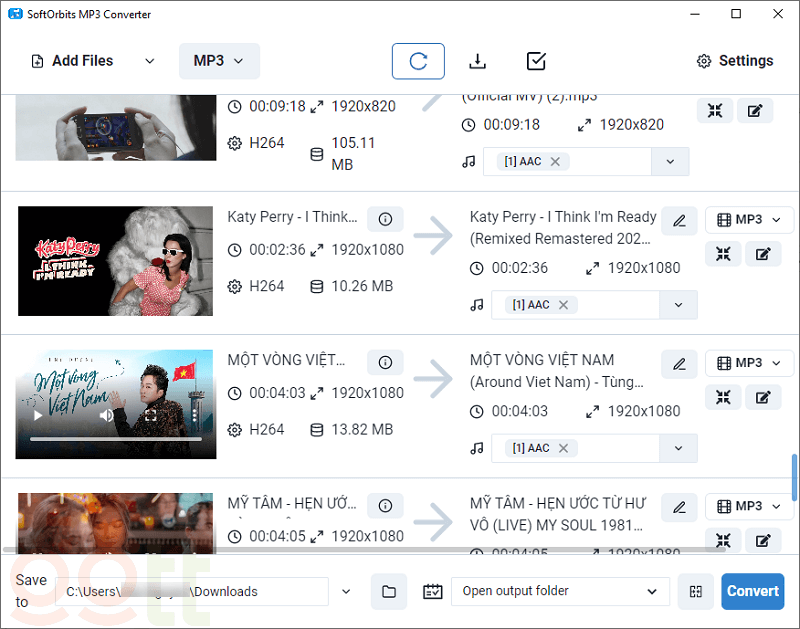Click the download icon in top toolbar

(478, 61)
